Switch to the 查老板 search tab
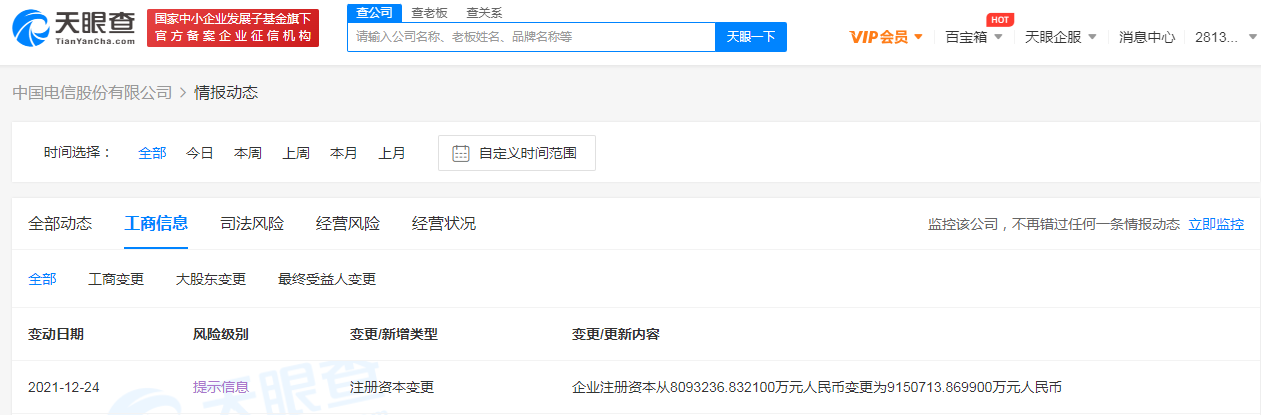The width and height of the screenshot is (1261, 415). [429, 13]
